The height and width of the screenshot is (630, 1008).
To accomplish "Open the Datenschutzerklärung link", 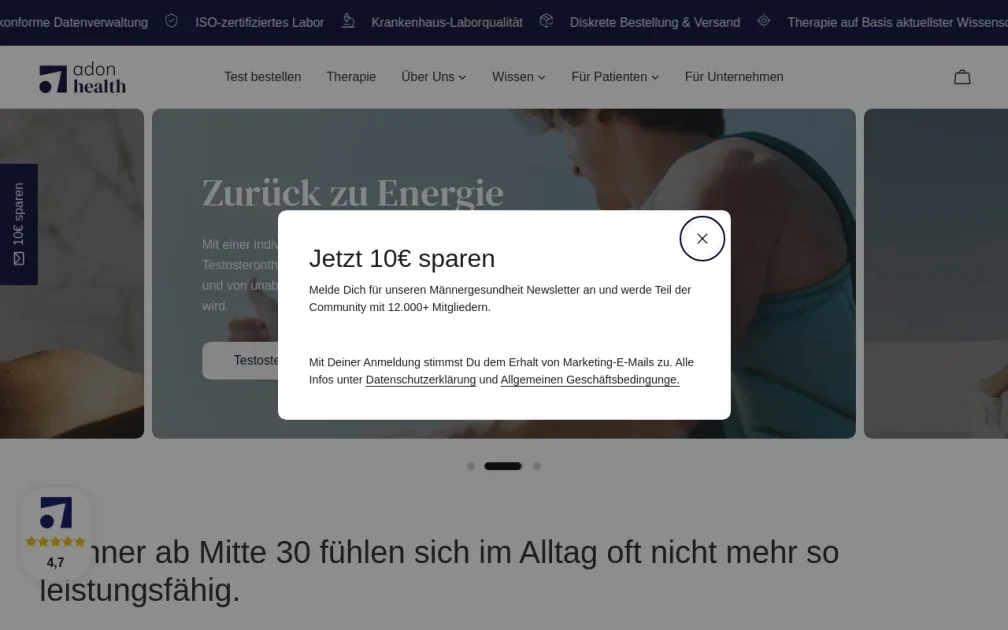I will (x=420, y=380).
